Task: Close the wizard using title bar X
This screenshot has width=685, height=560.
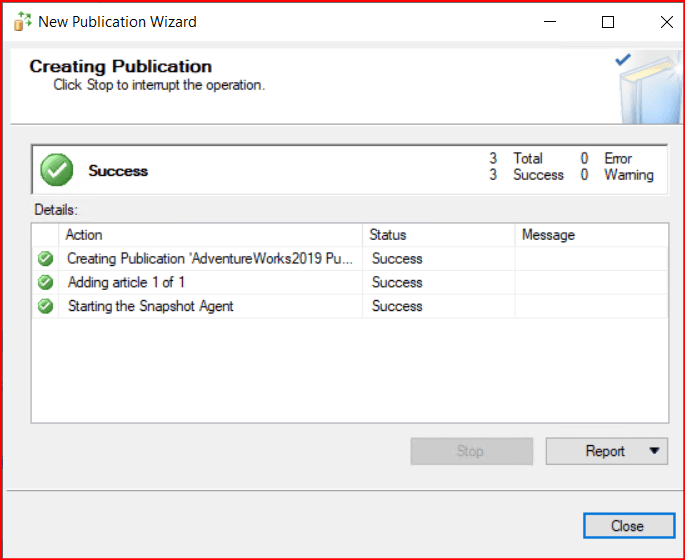Action: click(665, 22)
